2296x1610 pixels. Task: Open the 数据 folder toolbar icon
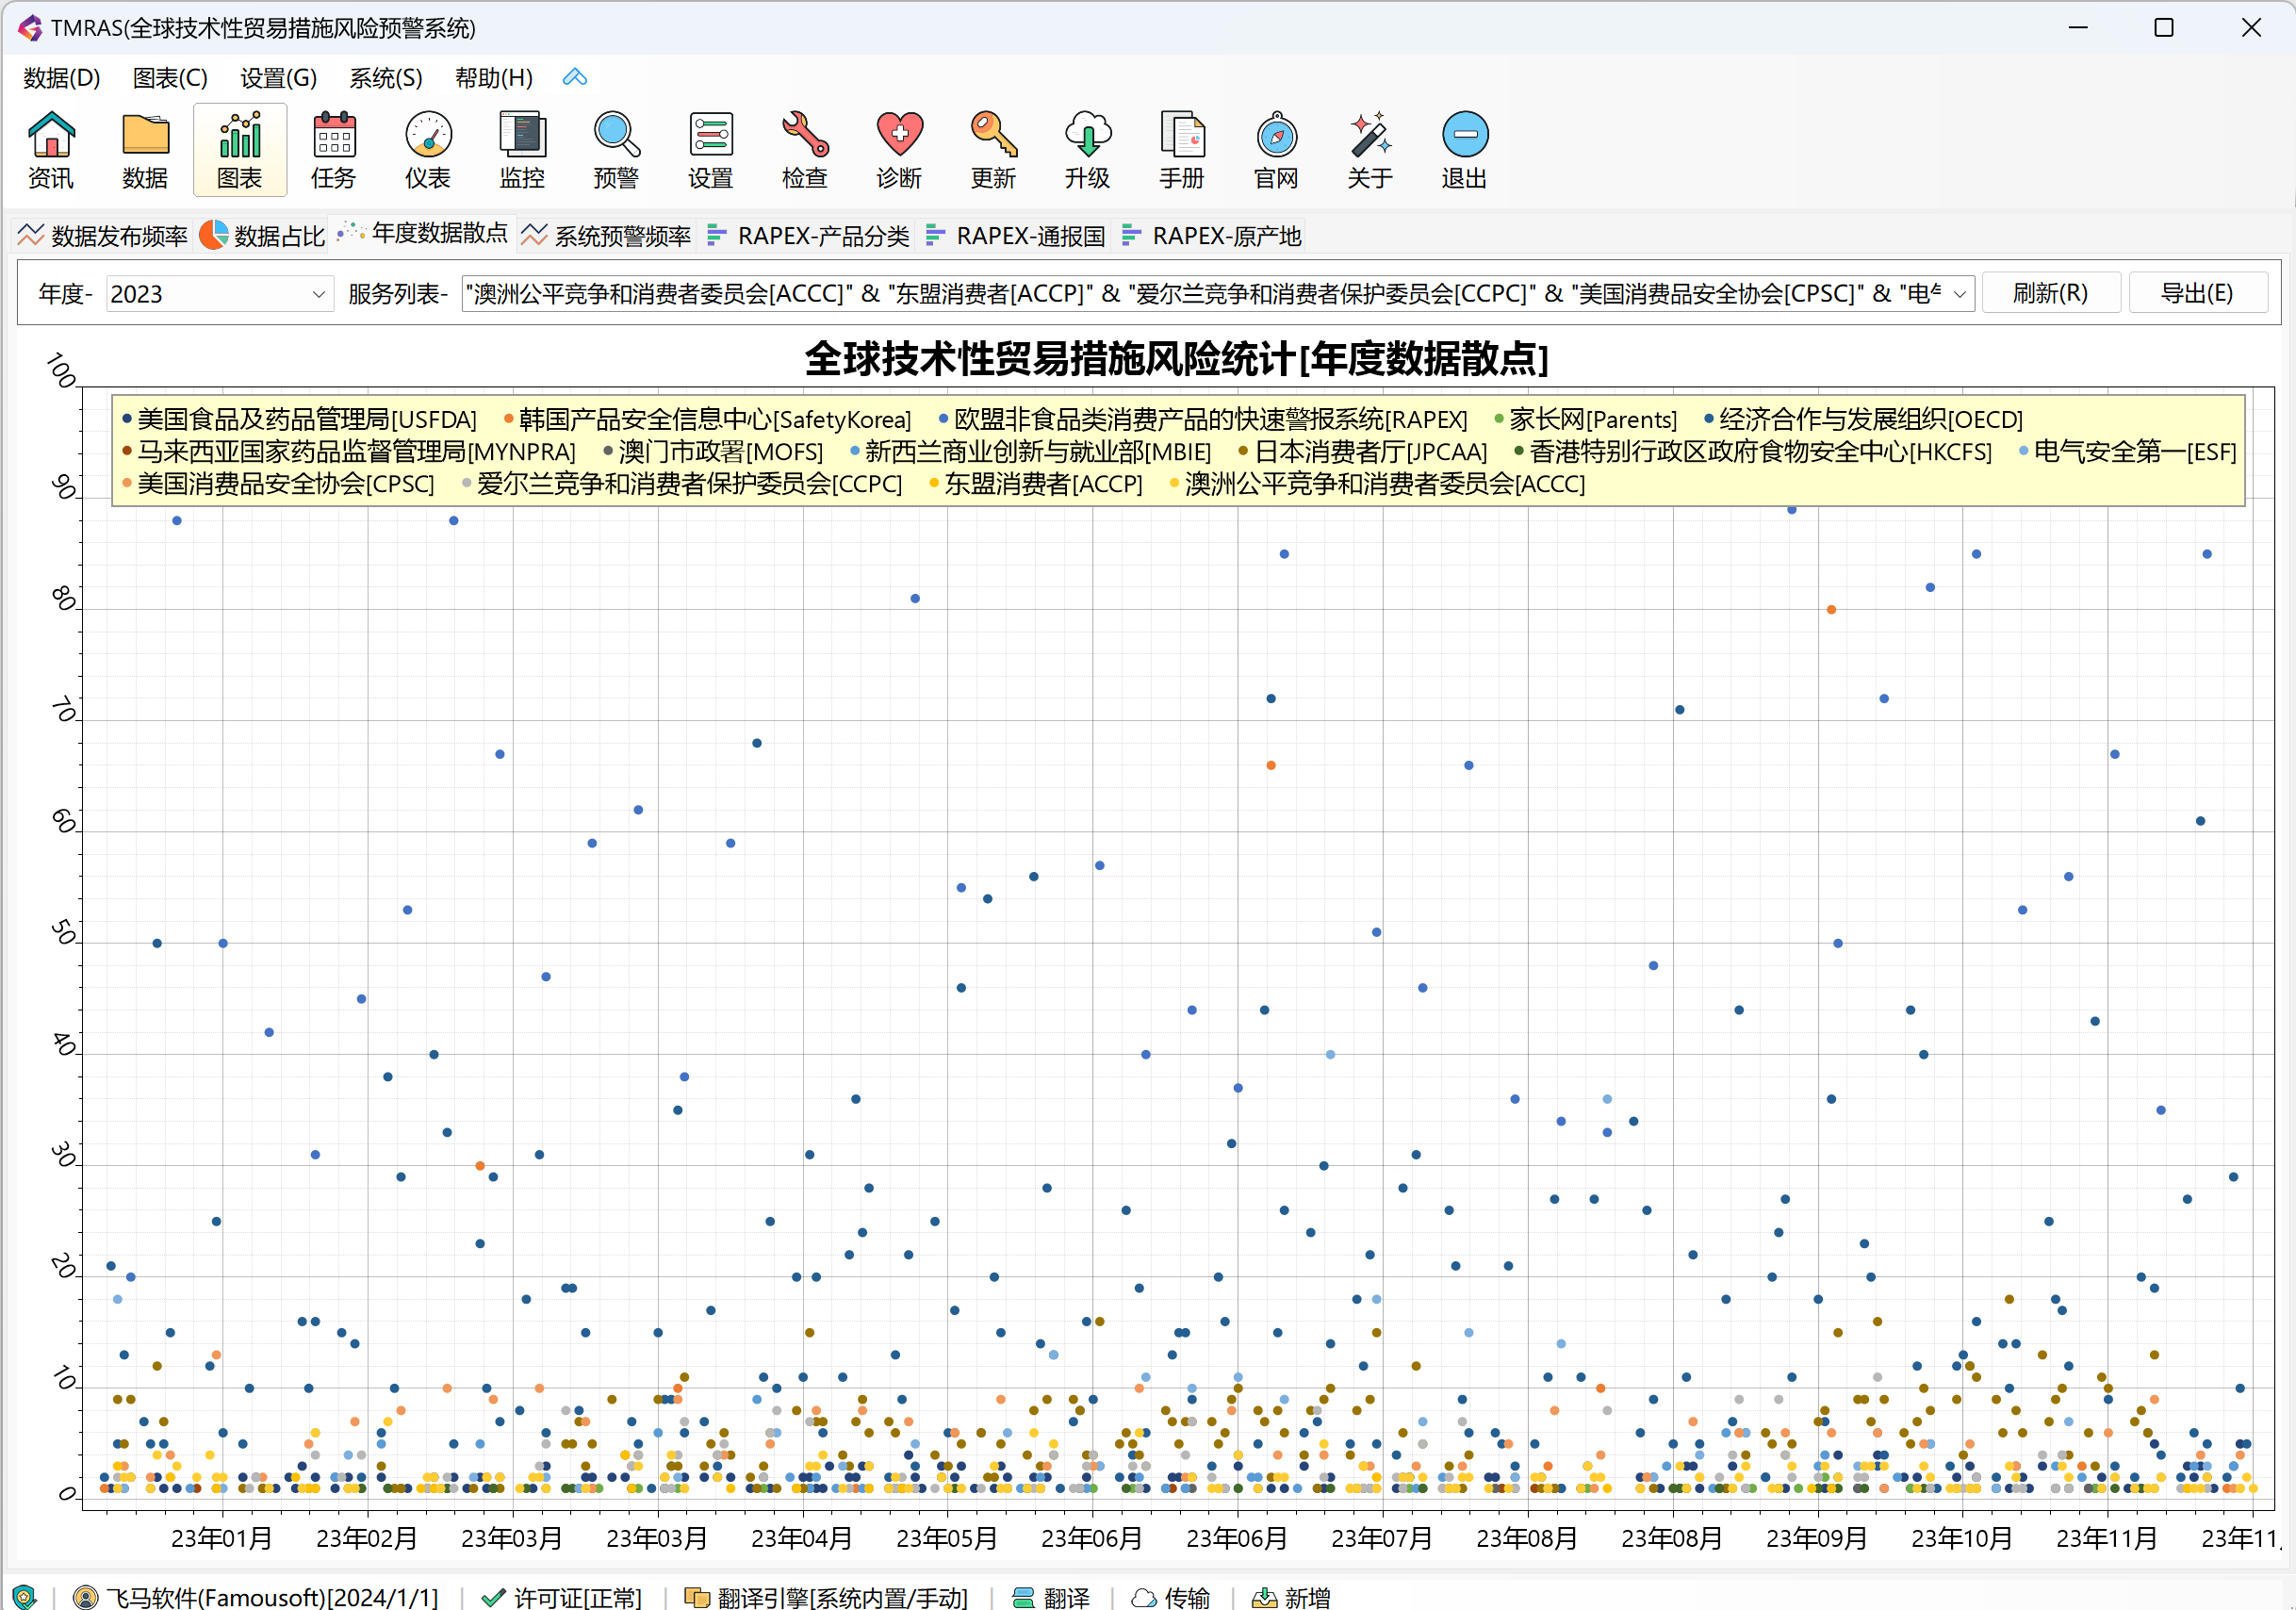click(x=145, y=150)
